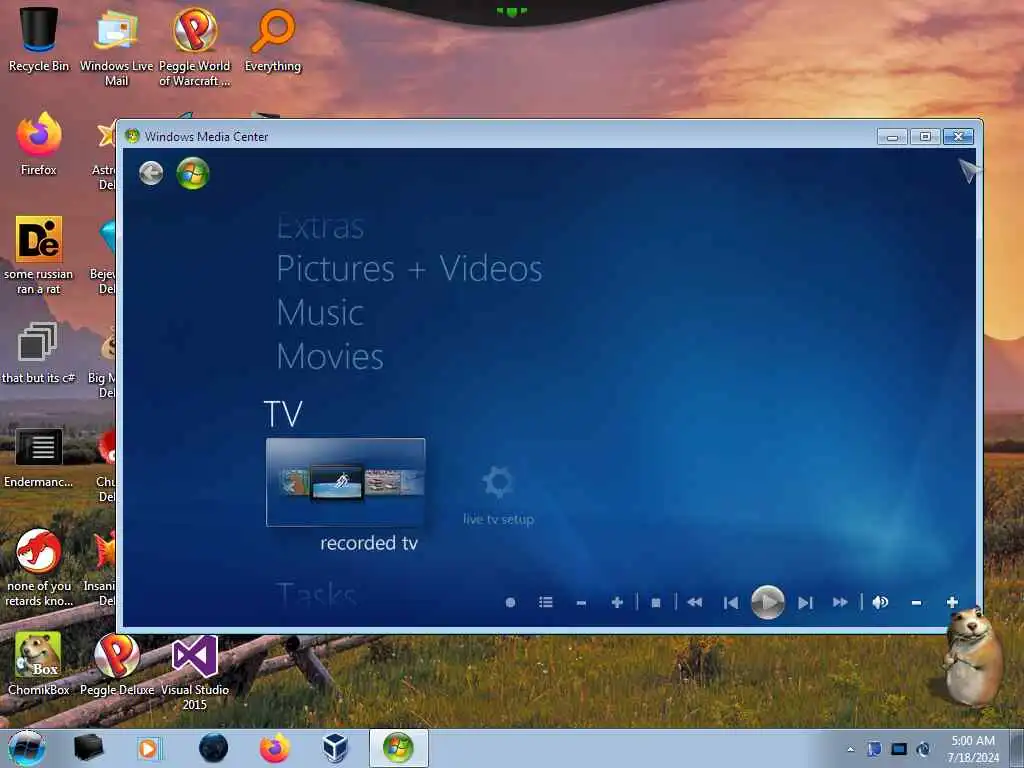1024x768 pixels.
Task: Open 'some russian ran a rat' desktop icon
Action: click(39, 255)
